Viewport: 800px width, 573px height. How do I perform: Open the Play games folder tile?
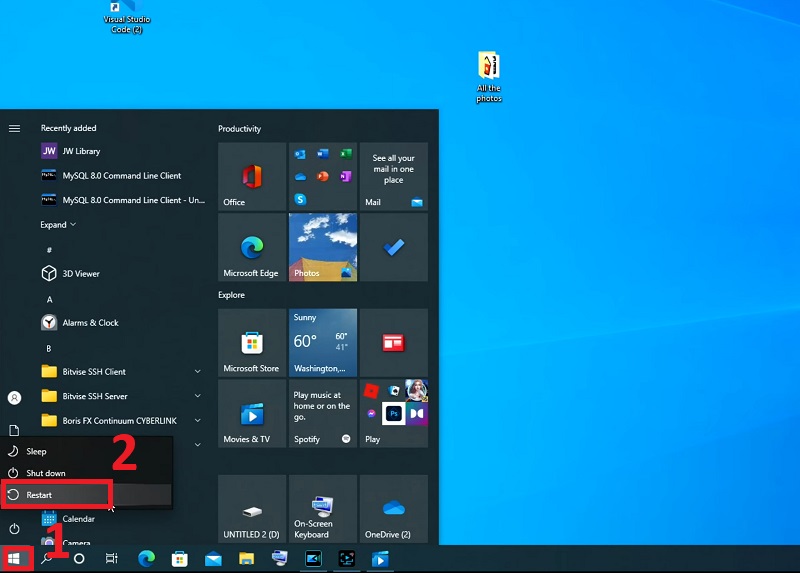[393, 413]
